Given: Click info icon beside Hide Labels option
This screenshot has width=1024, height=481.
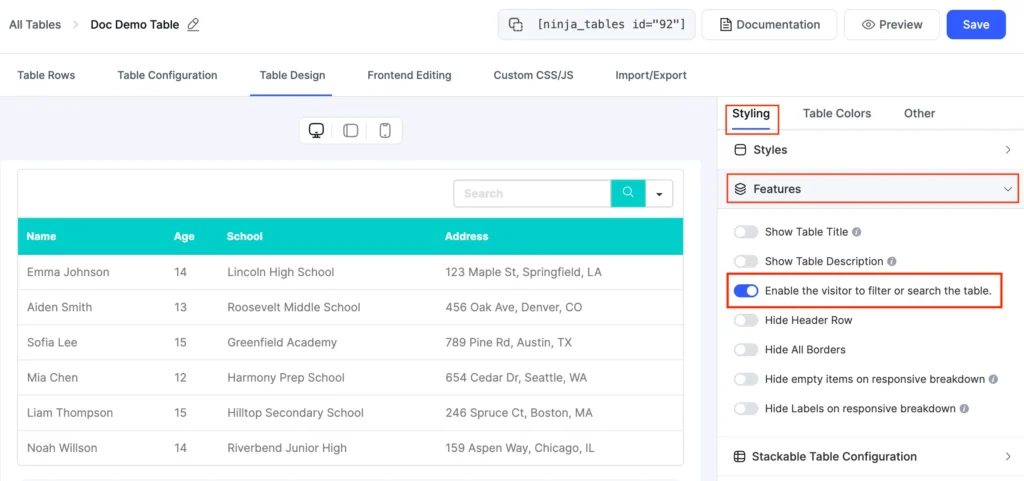Looking at the screenshot, I should coord(965,409).
